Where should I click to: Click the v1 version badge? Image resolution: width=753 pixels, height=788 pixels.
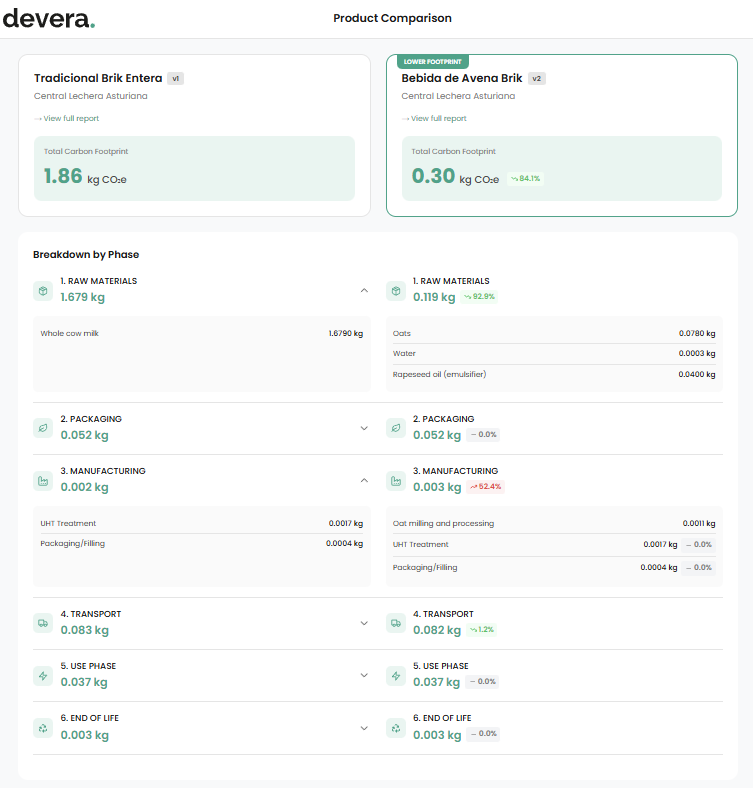[x=175, y=78]
